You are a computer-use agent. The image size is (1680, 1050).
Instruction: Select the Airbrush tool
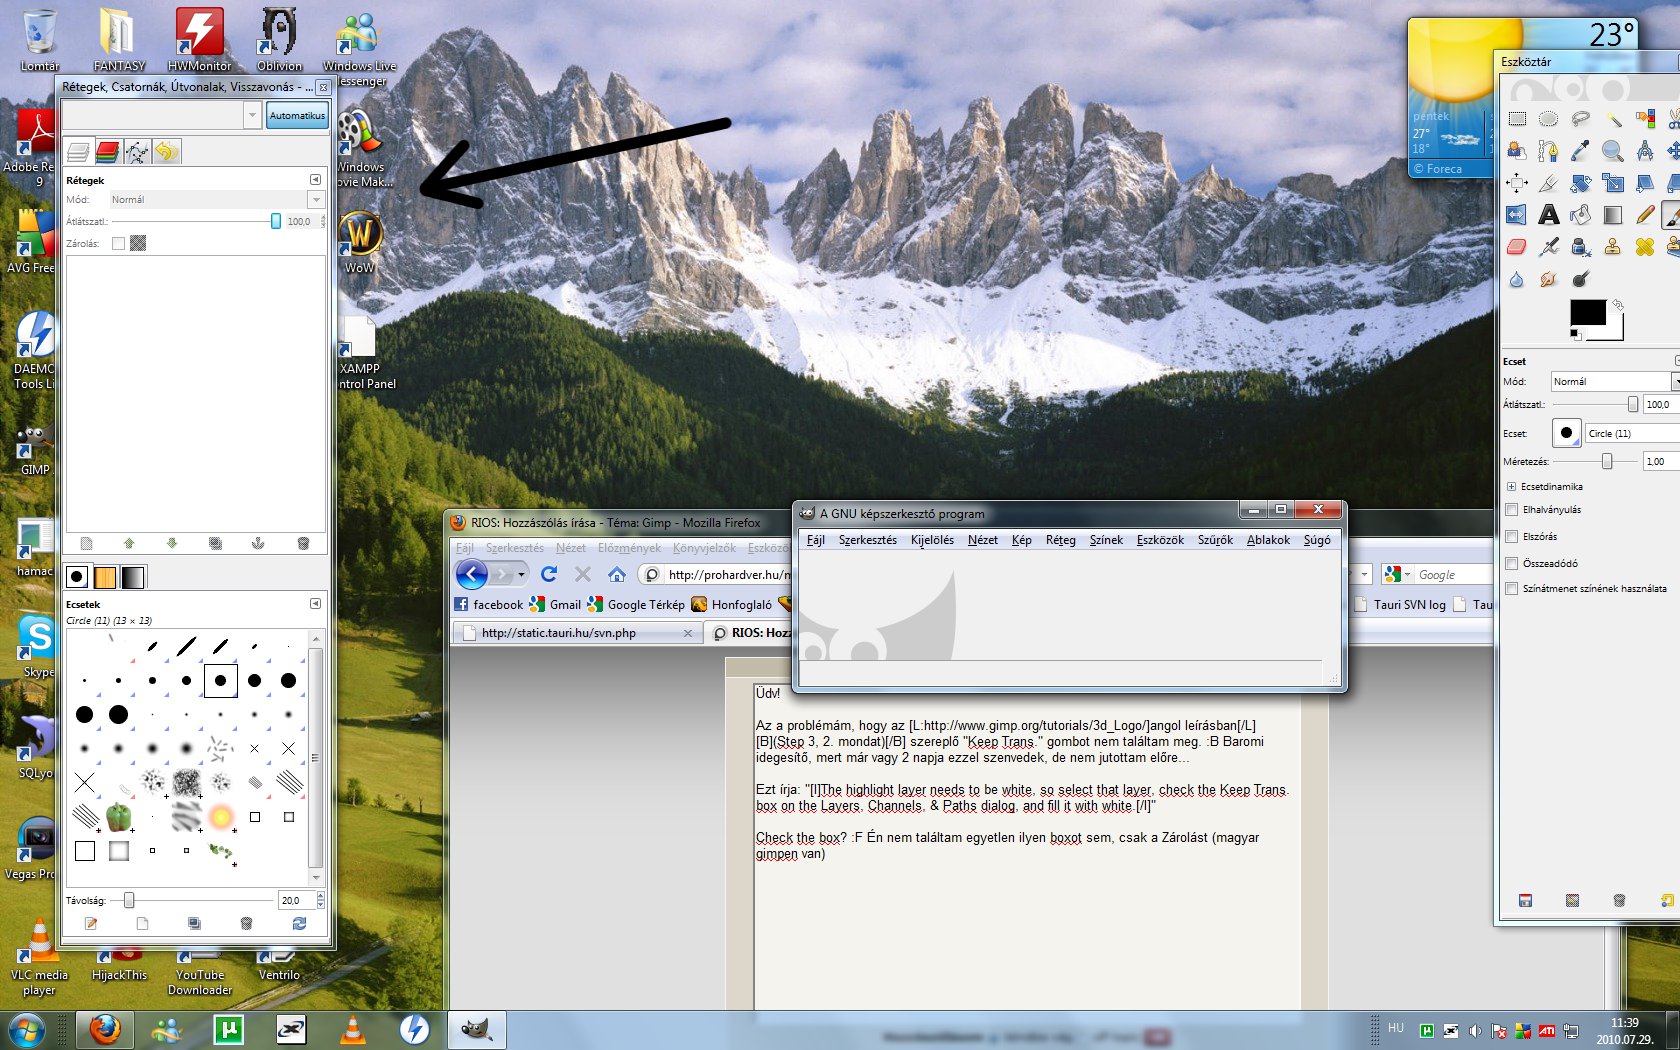pos(1548,247)
